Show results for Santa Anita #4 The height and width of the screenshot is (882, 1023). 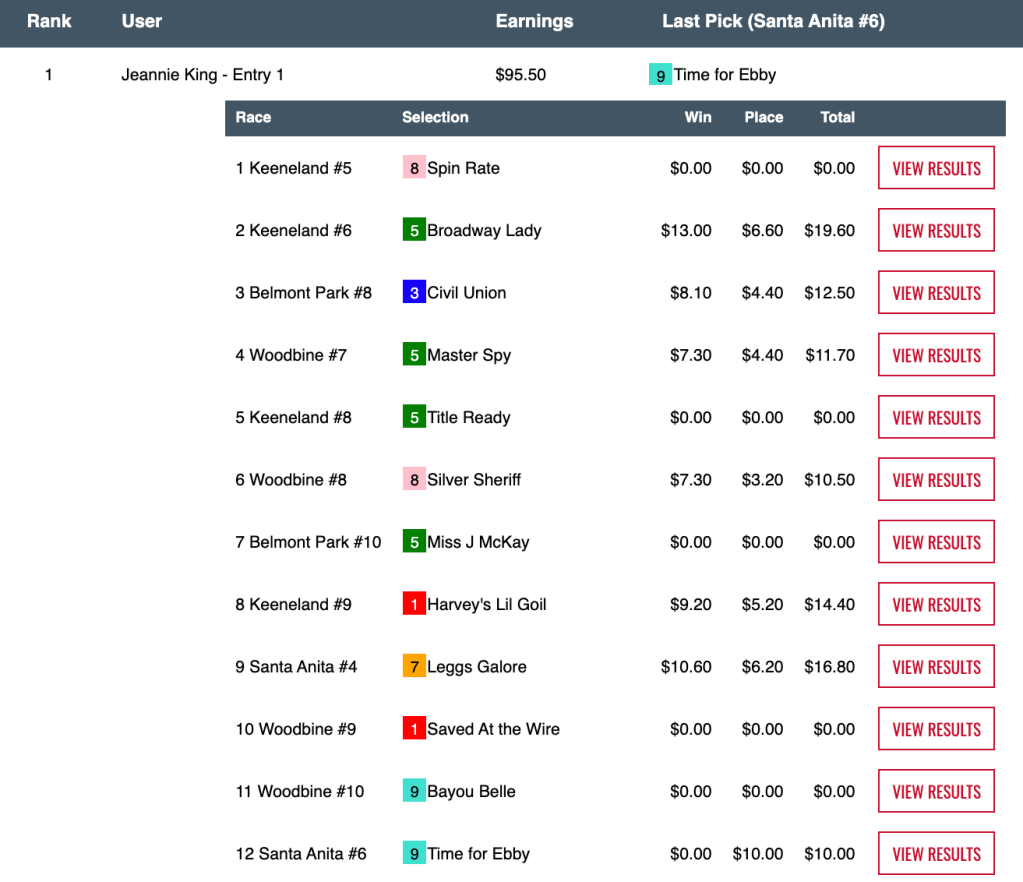coord(936,667)
